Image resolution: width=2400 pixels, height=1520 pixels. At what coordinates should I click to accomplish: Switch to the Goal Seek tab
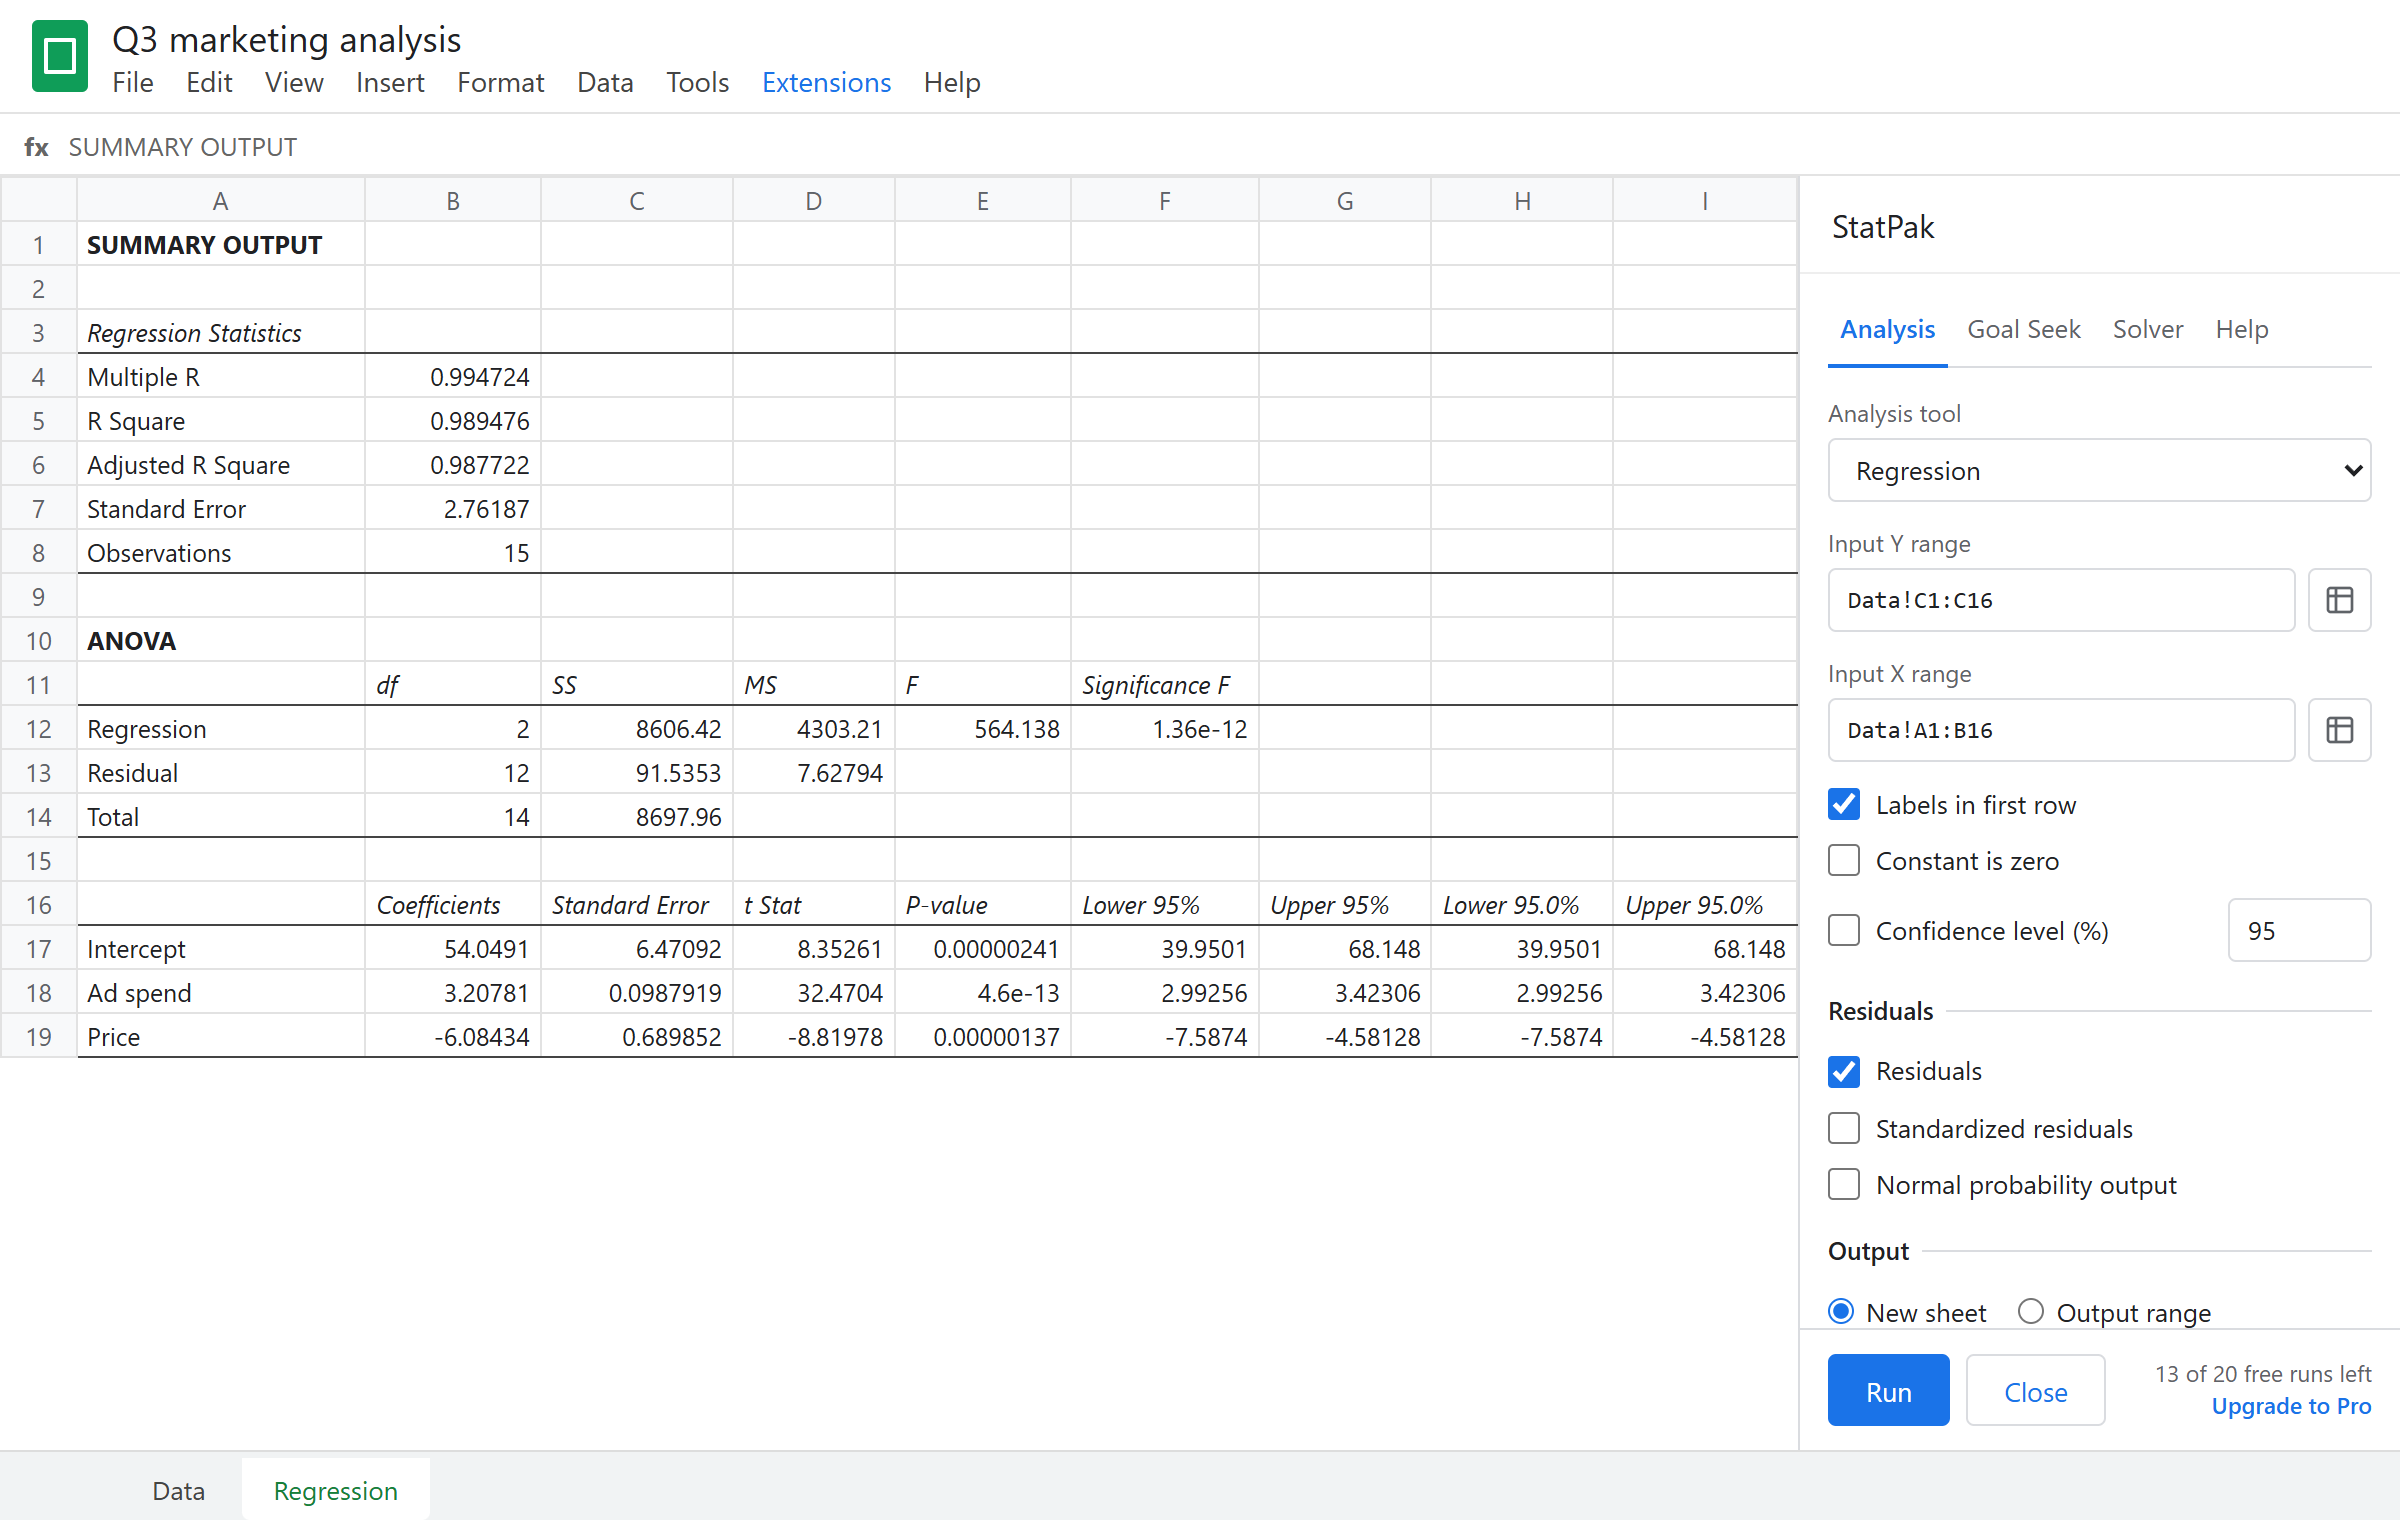click(x=2024, y=330)
